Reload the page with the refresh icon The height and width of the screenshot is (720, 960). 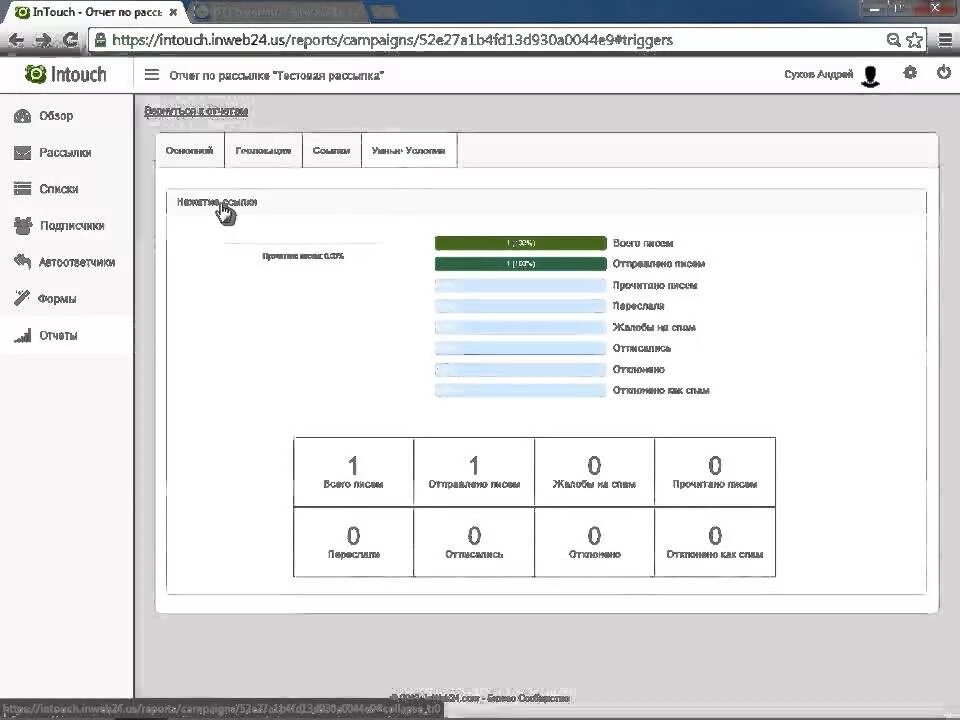(70, 40)
